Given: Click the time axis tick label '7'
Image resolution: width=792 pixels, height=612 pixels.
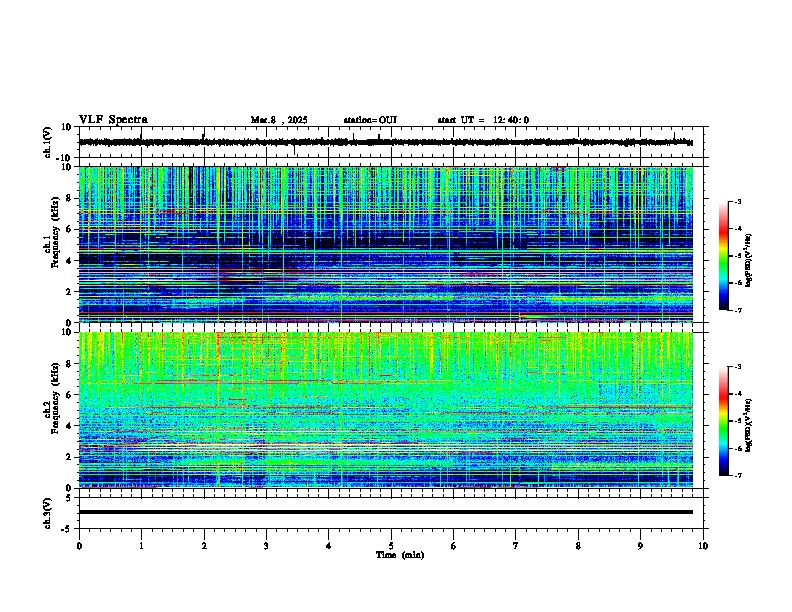Looking at the screenshot, I should (x=516, y=546).
